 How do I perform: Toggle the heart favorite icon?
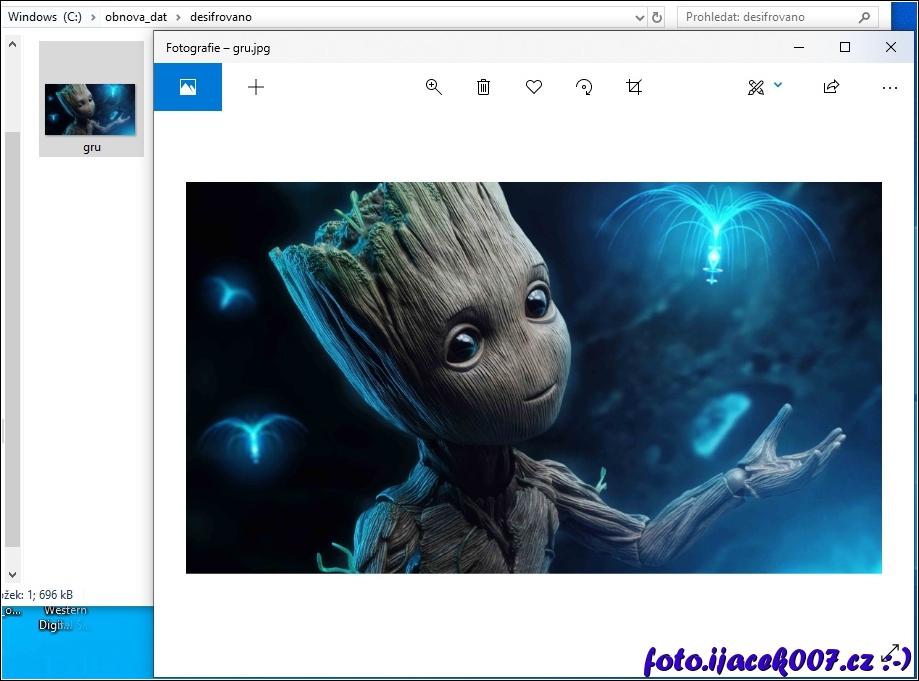pos(534,87)
